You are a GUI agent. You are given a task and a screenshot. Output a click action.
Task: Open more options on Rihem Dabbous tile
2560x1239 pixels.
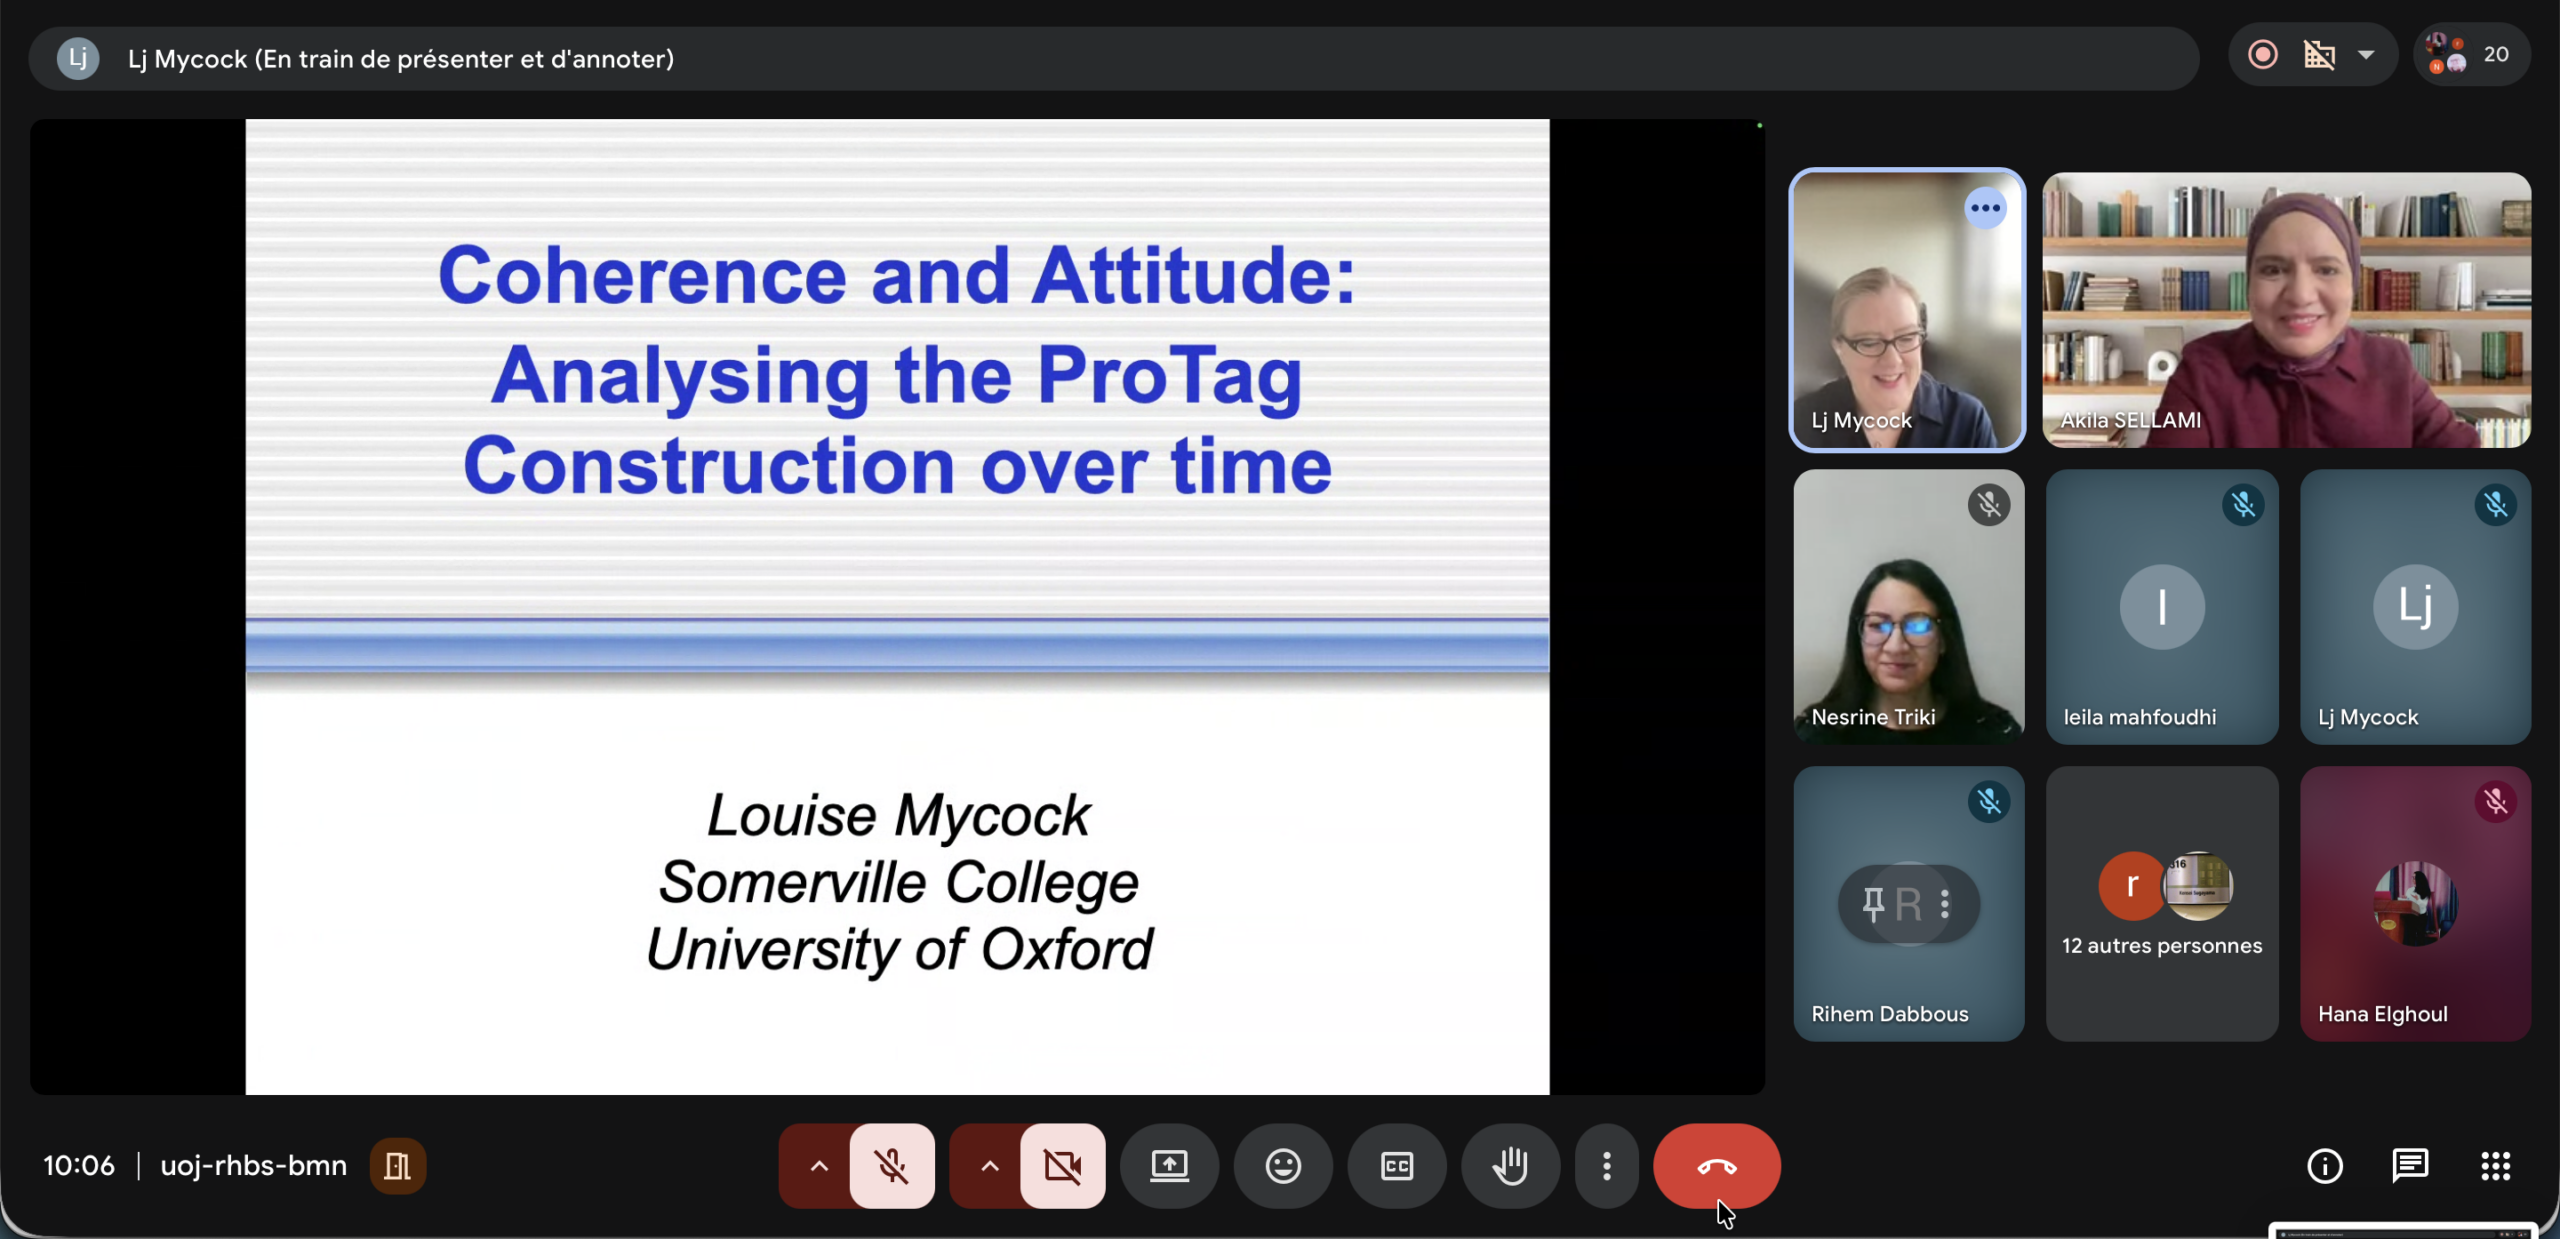1945,904
